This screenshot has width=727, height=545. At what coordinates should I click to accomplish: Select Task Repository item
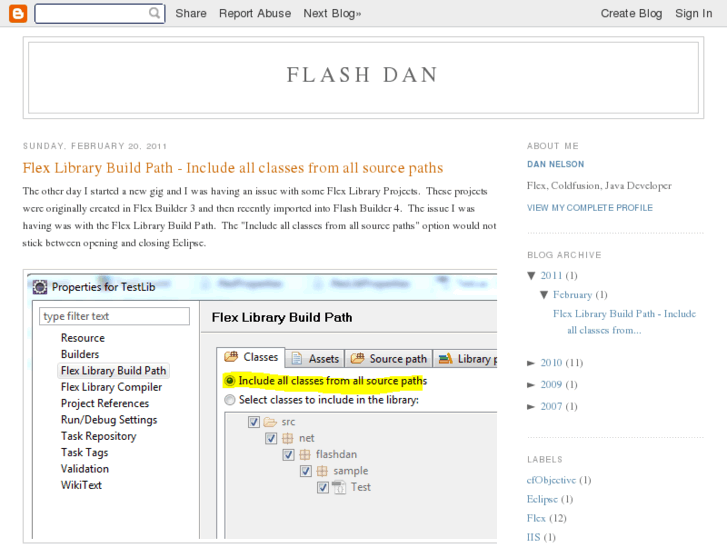(x=98, y=436)
